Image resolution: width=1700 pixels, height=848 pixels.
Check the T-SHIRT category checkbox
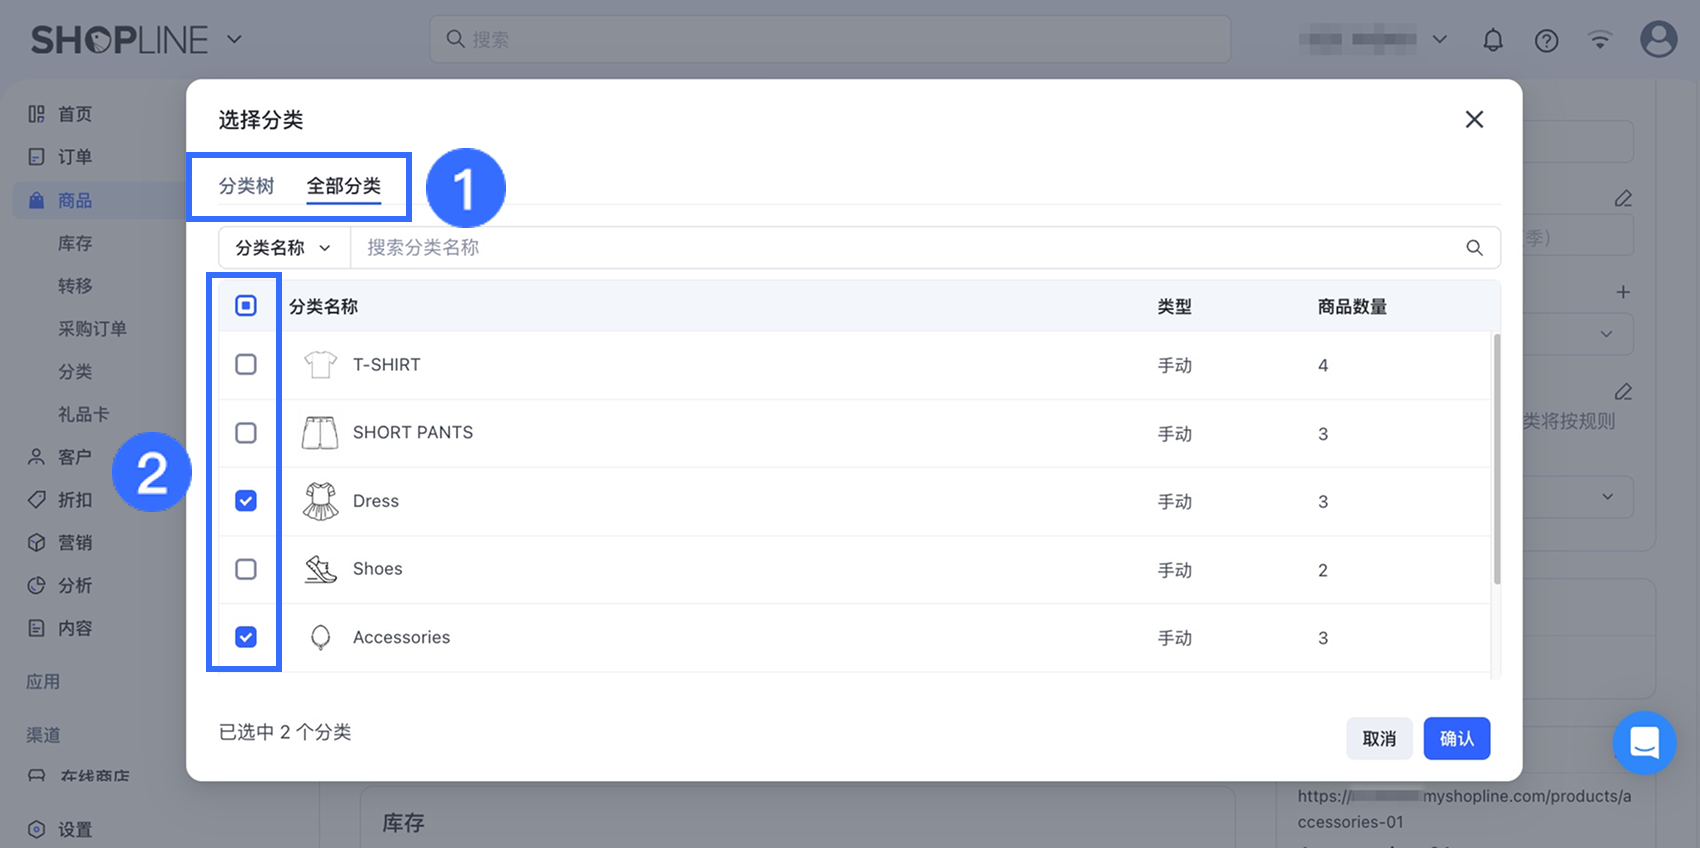(x=246, y=364)
